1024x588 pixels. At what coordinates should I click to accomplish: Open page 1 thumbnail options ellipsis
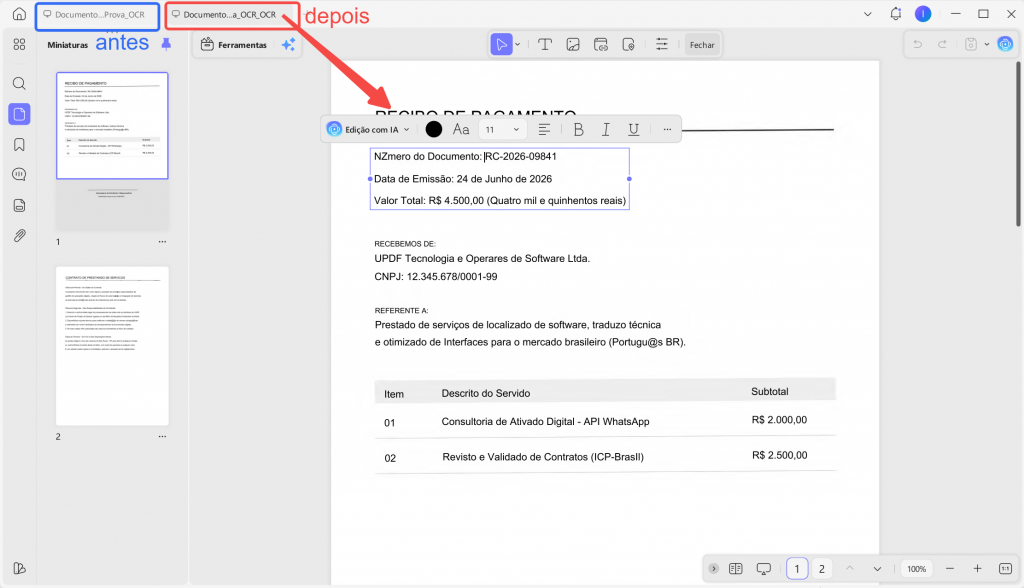(162, 242)
